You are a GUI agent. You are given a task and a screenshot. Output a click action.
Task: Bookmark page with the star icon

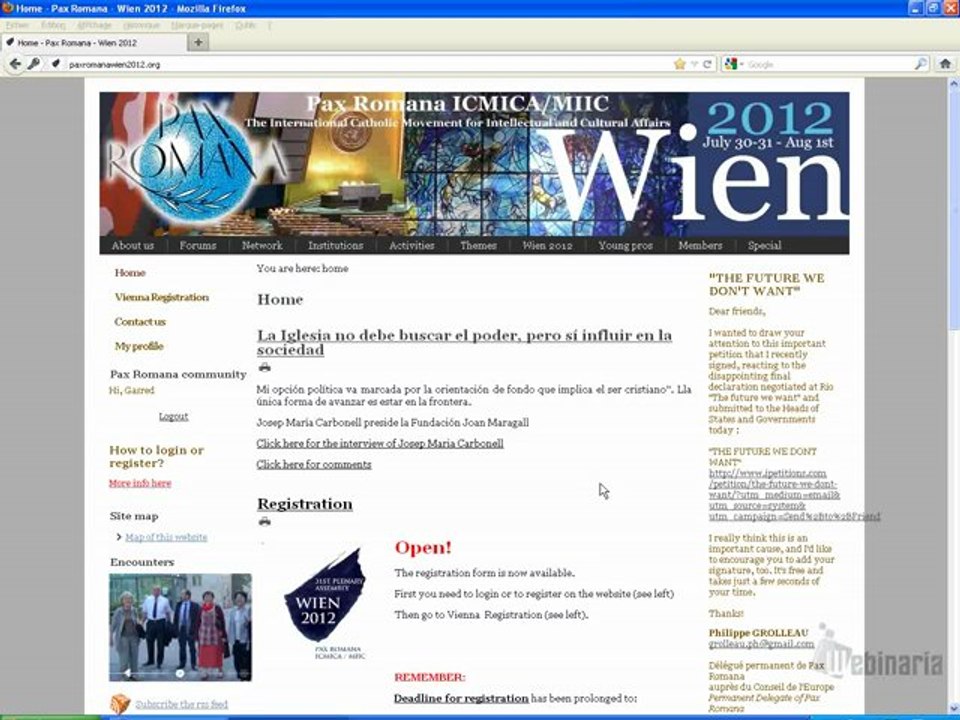680,64
